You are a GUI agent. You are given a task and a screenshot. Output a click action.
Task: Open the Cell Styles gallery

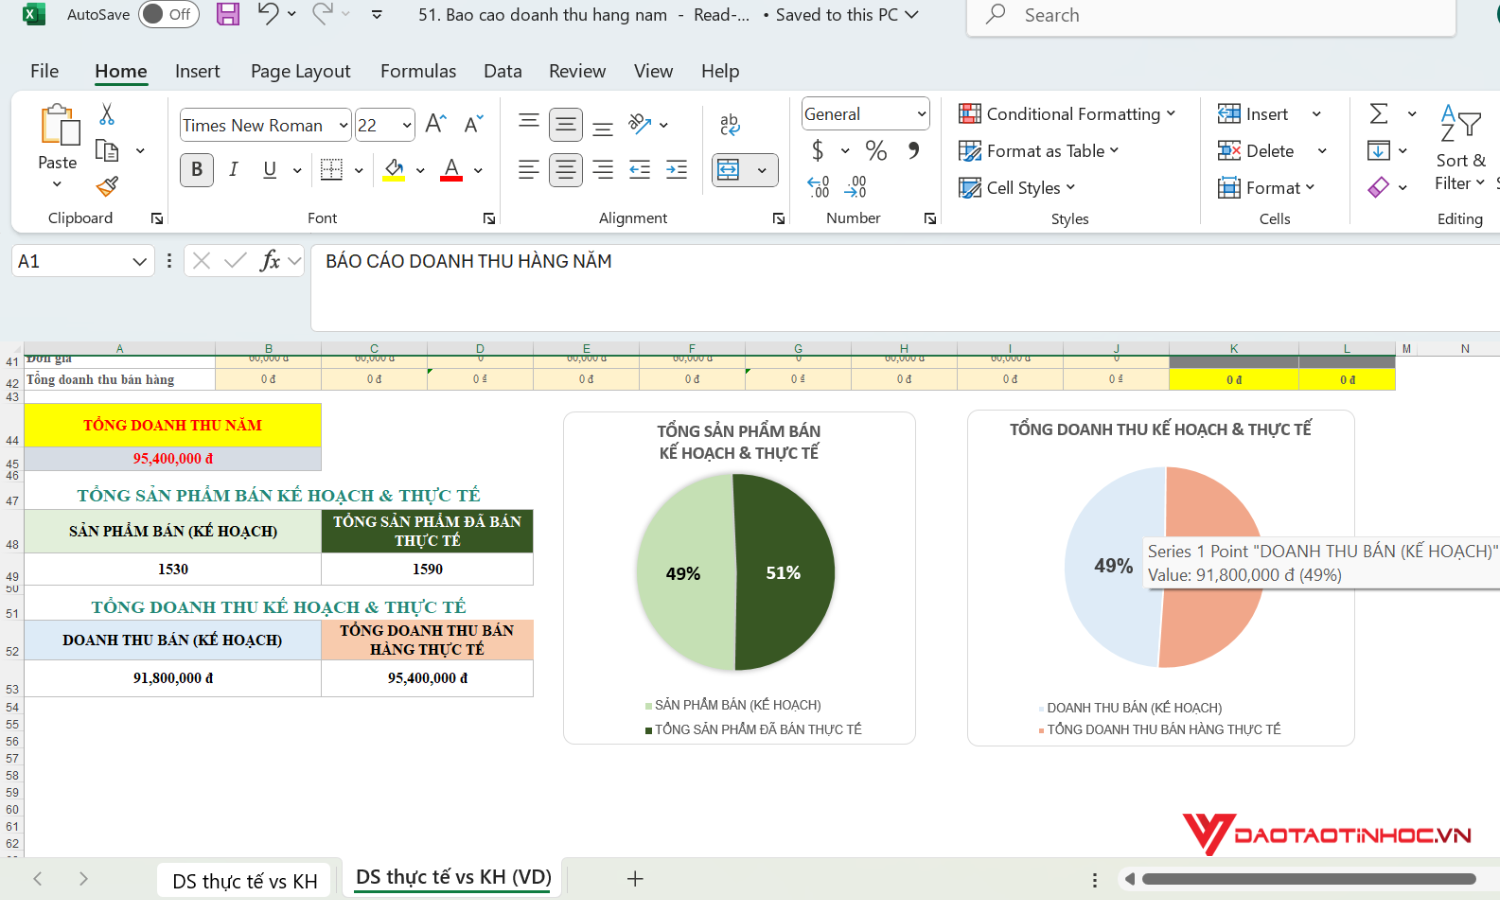point(1017,188)
